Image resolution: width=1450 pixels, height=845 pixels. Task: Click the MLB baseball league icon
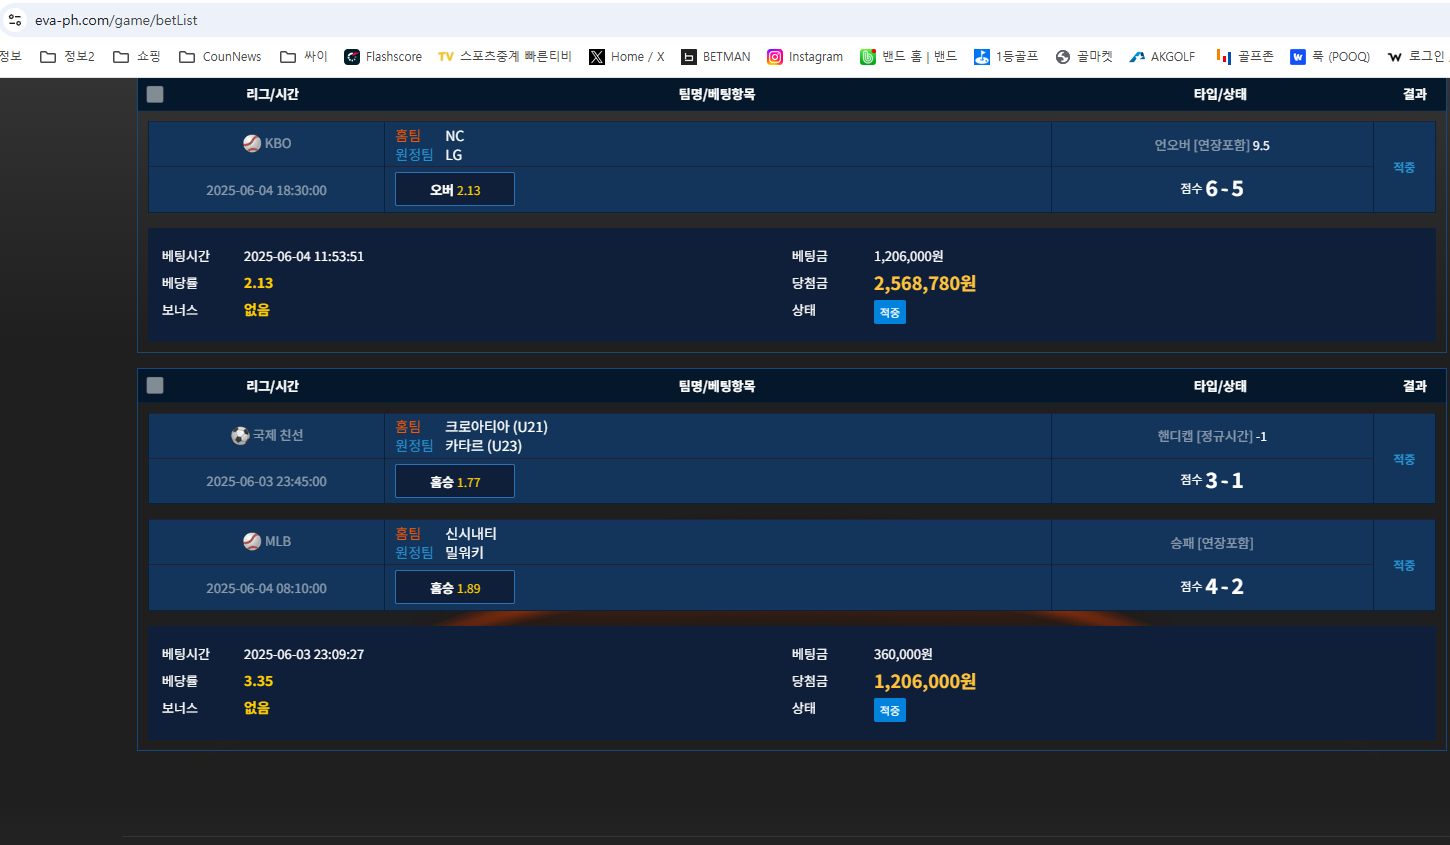point(252,541)
